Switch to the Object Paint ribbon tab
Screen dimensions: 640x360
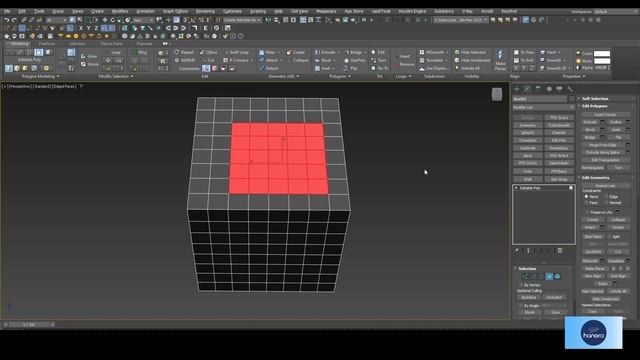pyautogui.click(x=111, y=44)
